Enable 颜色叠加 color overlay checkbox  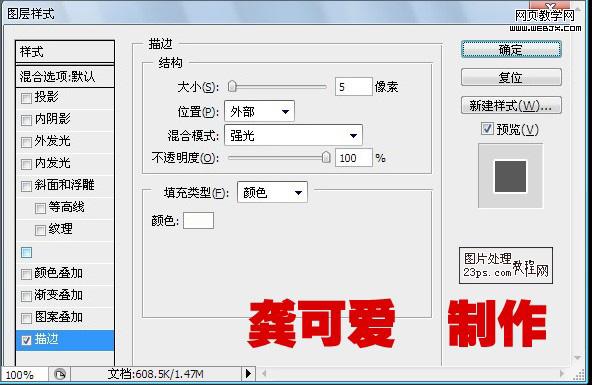[26, 274]
